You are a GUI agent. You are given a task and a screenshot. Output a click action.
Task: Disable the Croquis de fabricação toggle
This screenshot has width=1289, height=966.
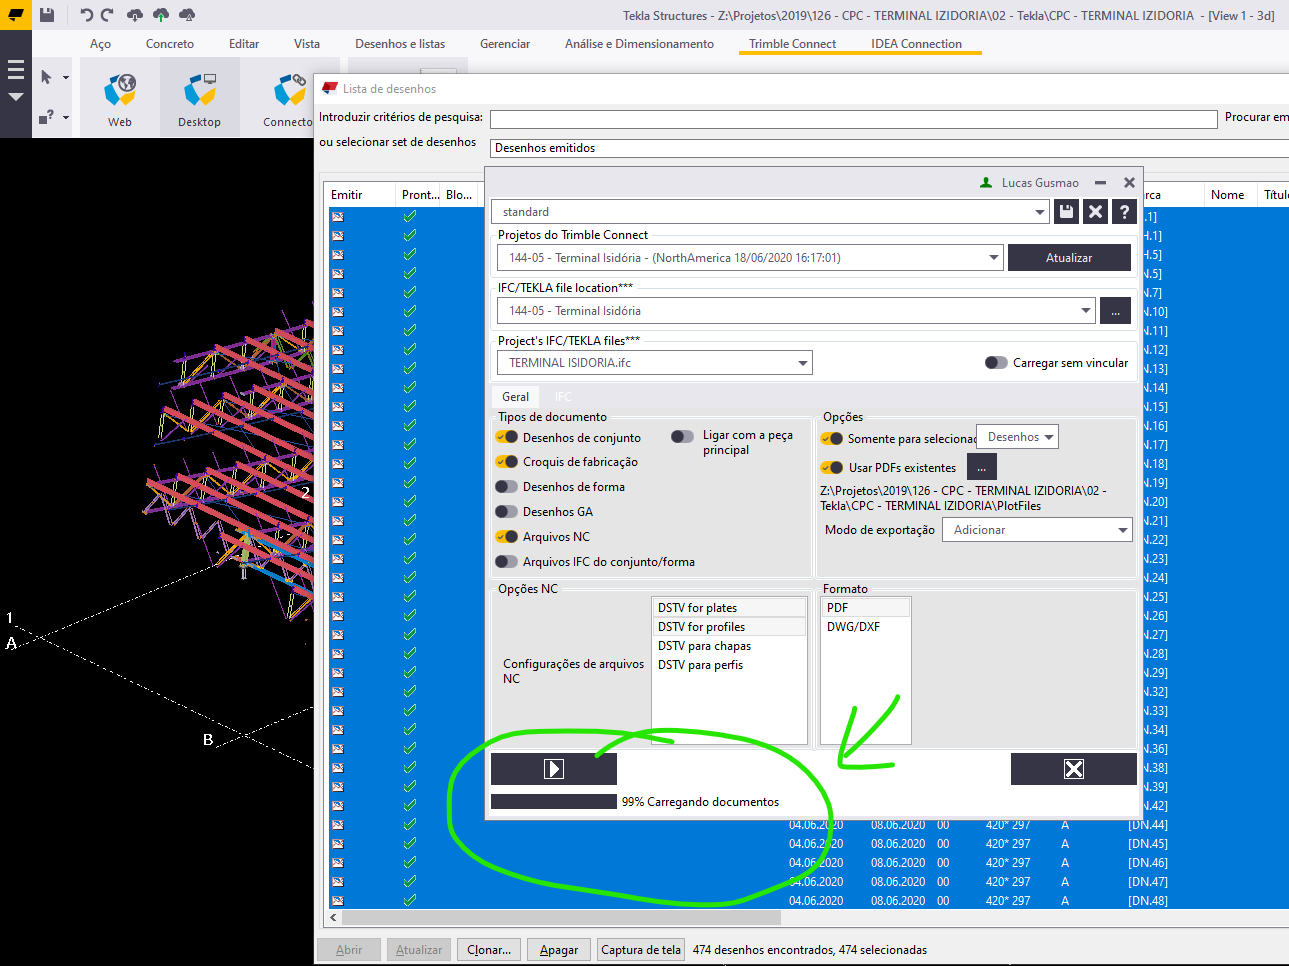coord(505,461)
